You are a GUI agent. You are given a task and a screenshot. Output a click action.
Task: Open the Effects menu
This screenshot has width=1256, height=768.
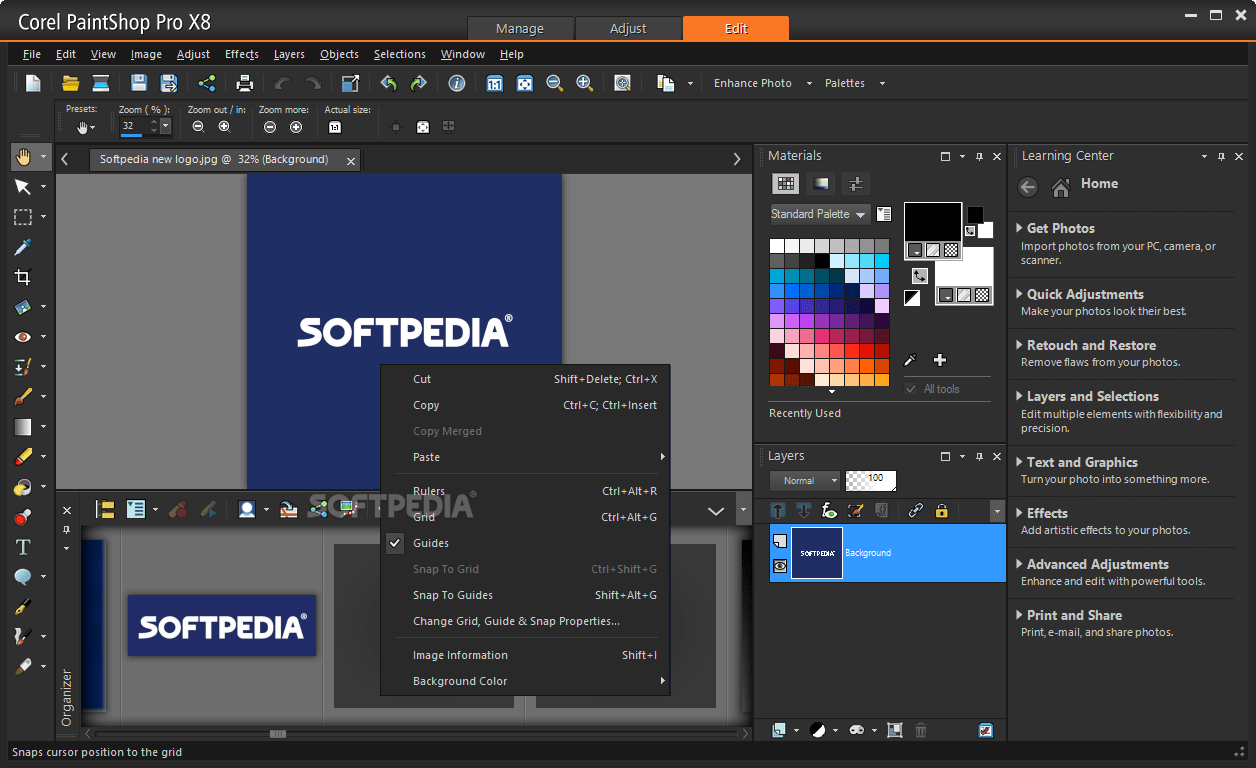[242, 54]
